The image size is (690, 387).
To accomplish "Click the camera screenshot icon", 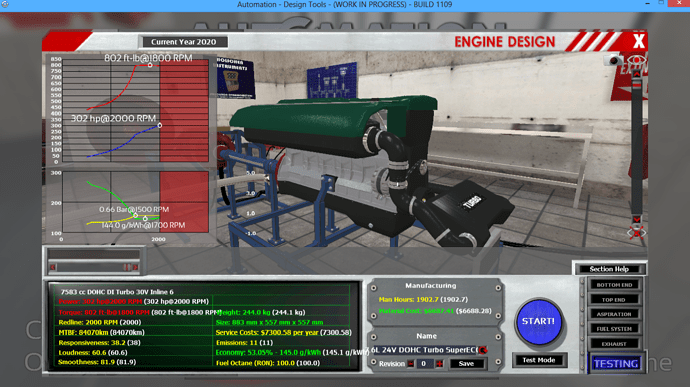I will tap(613, 60).
